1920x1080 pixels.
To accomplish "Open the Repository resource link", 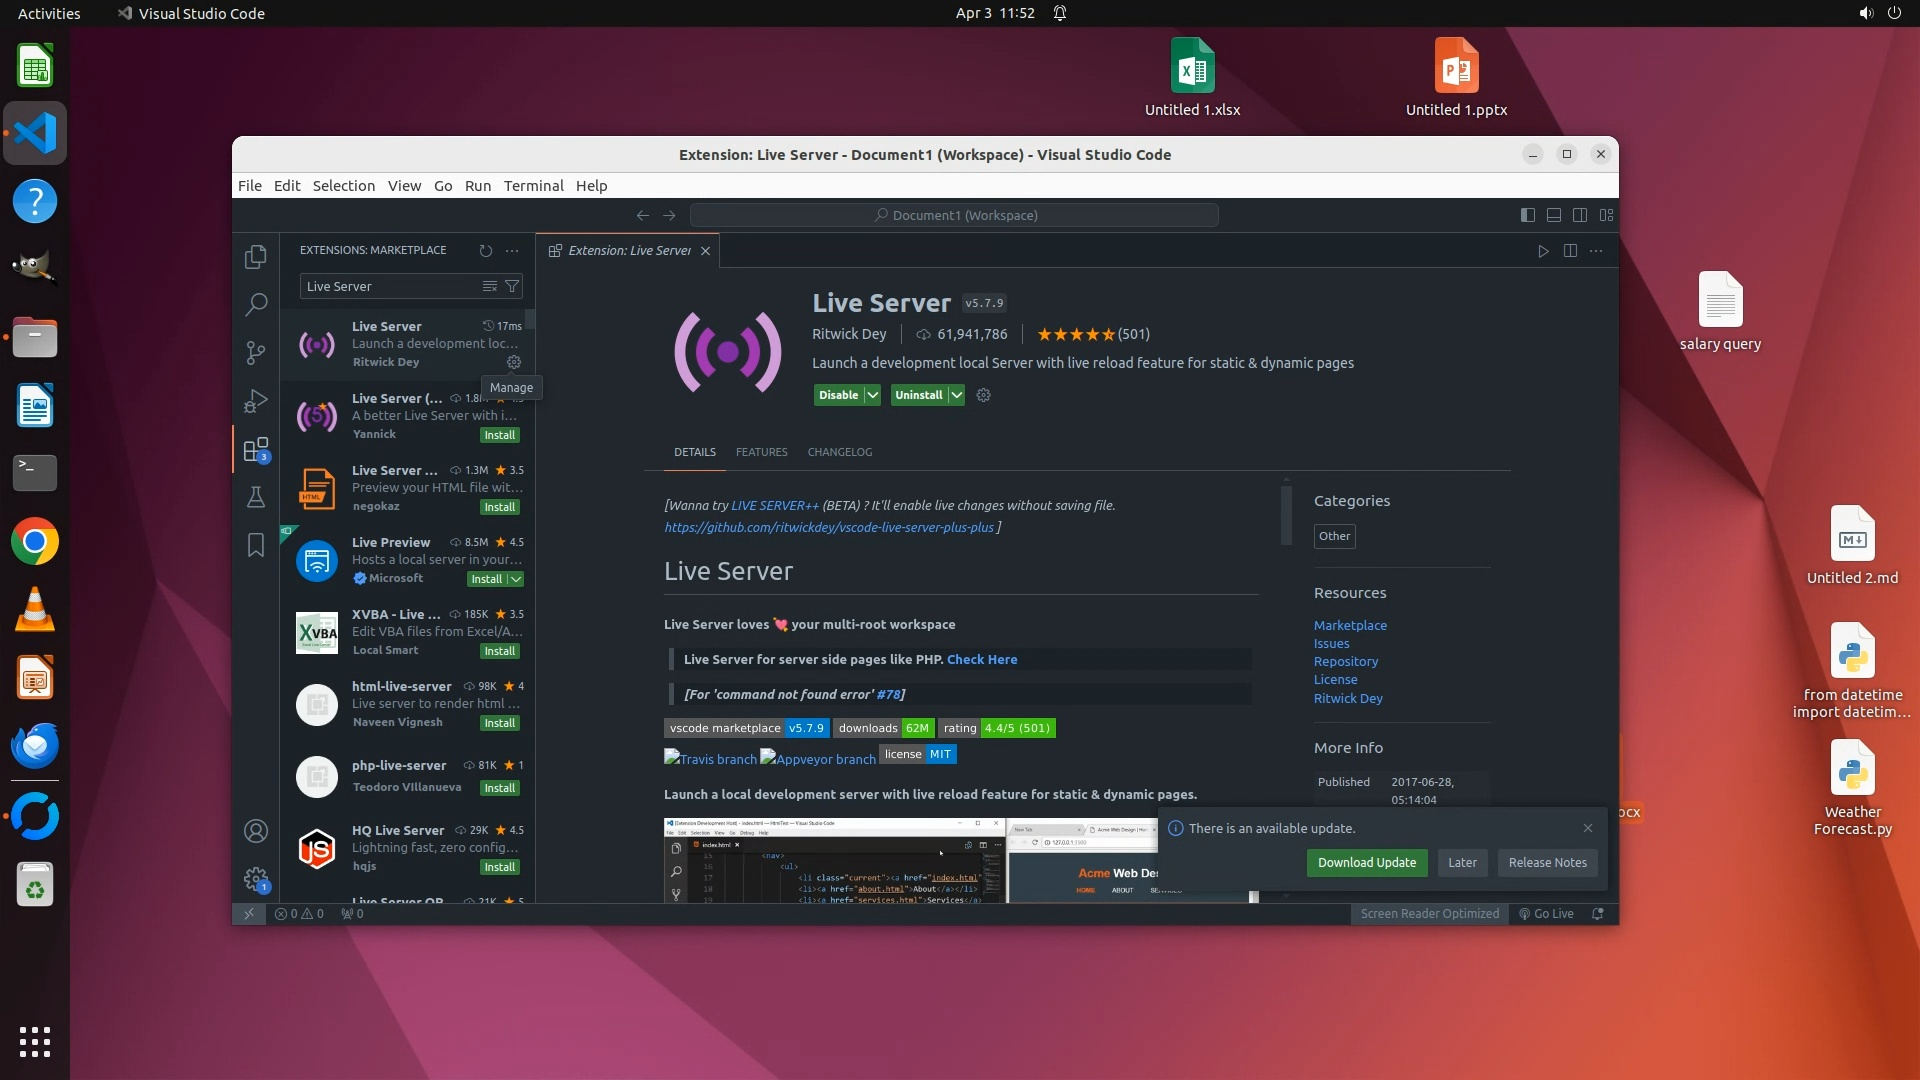I will click(x=1345, y=662).
